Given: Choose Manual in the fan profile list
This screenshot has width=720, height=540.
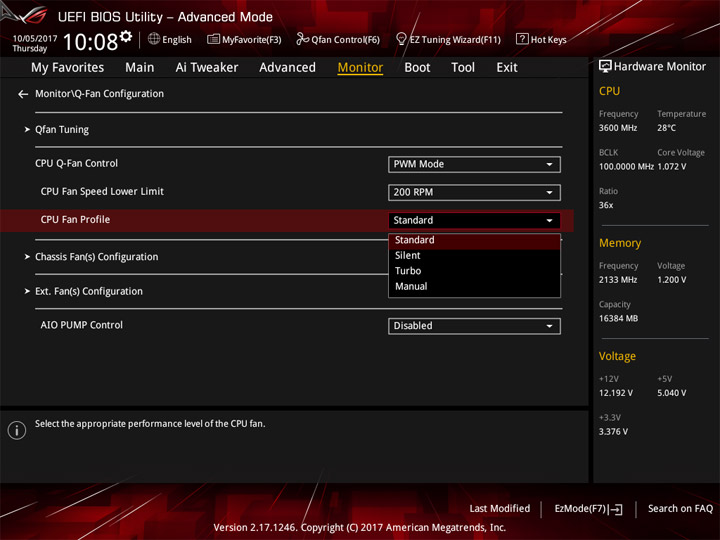Looking at the screenshot, I should point(474,287).
